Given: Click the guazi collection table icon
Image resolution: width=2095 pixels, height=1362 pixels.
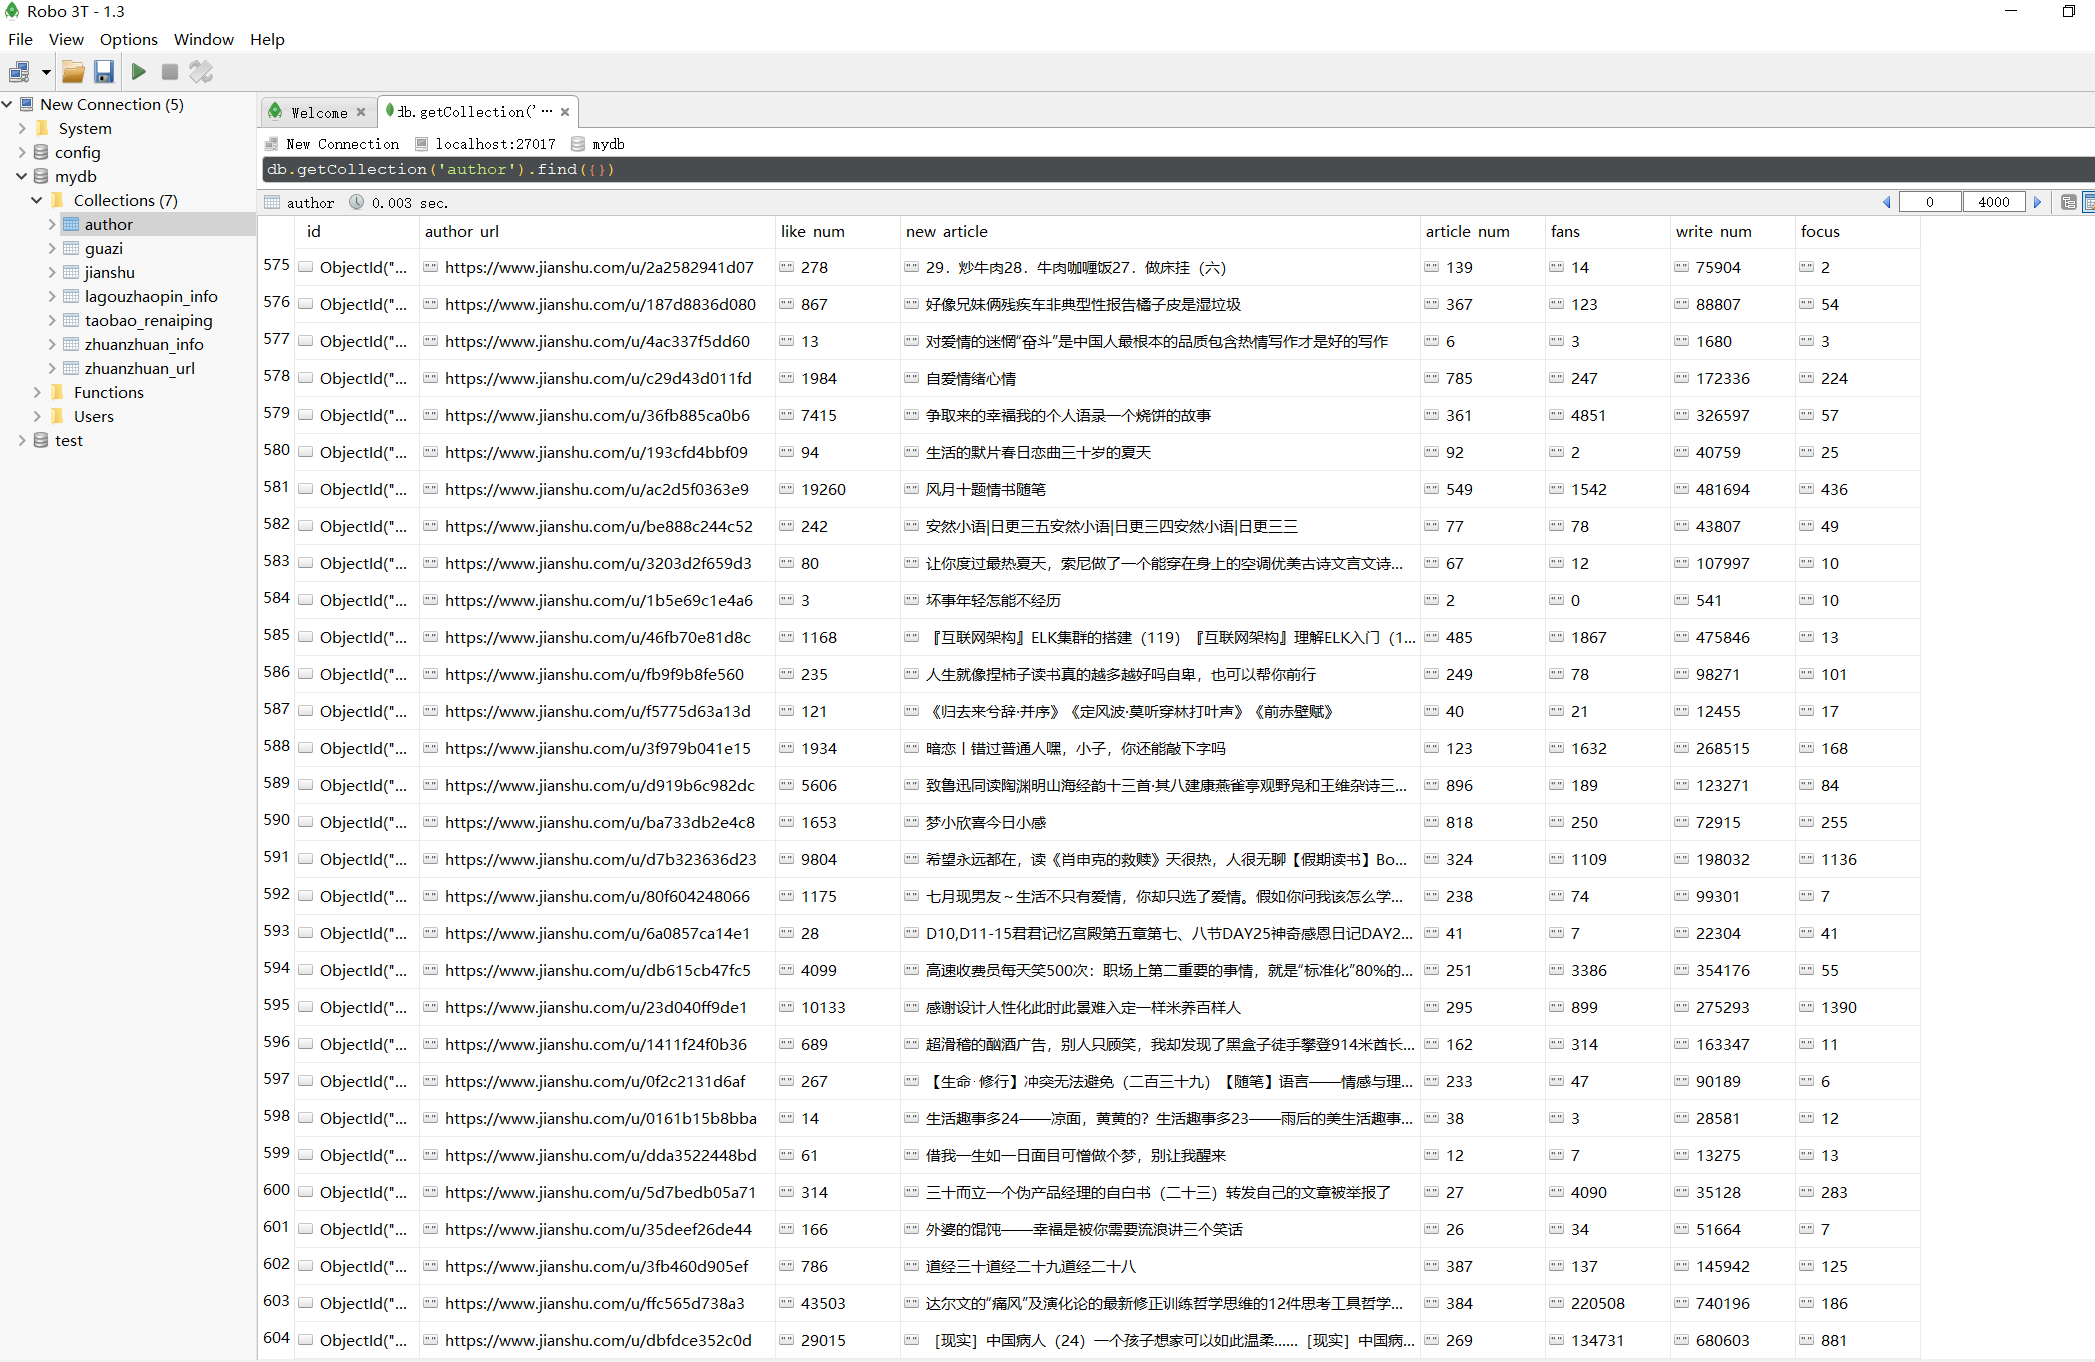Looking at the screenshot, I should click(x=71, y=248).
